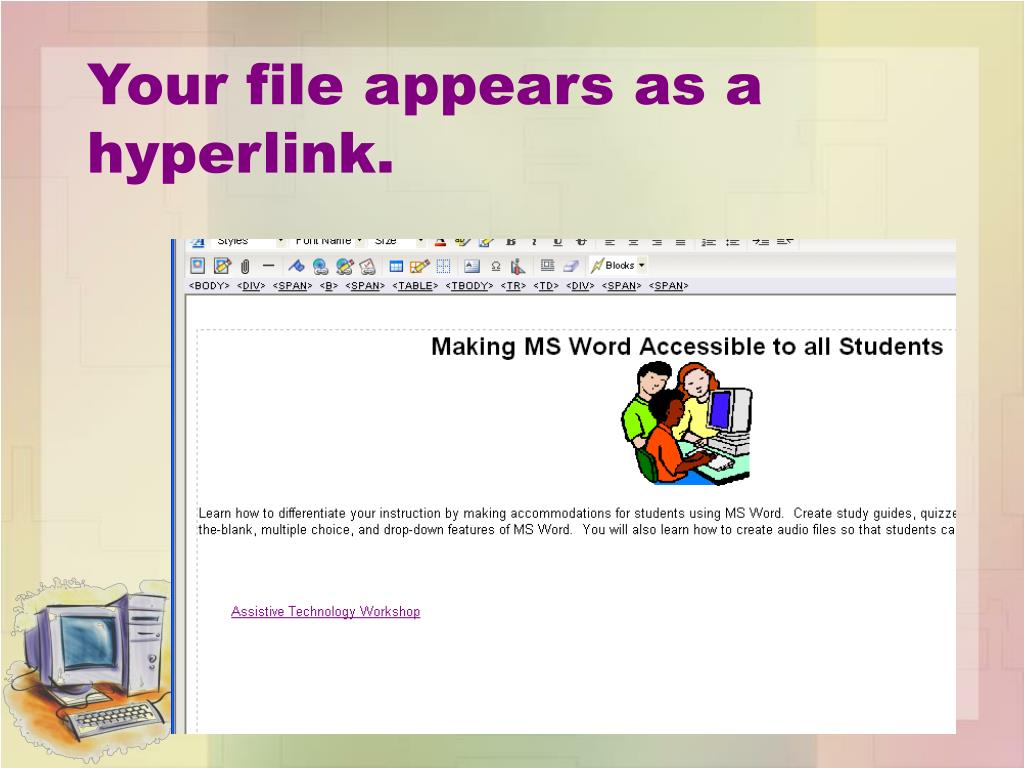The height and width of the screenshot is (768, 1024).
Task: Toggle Italic formatting
Action: pos(534,242)
